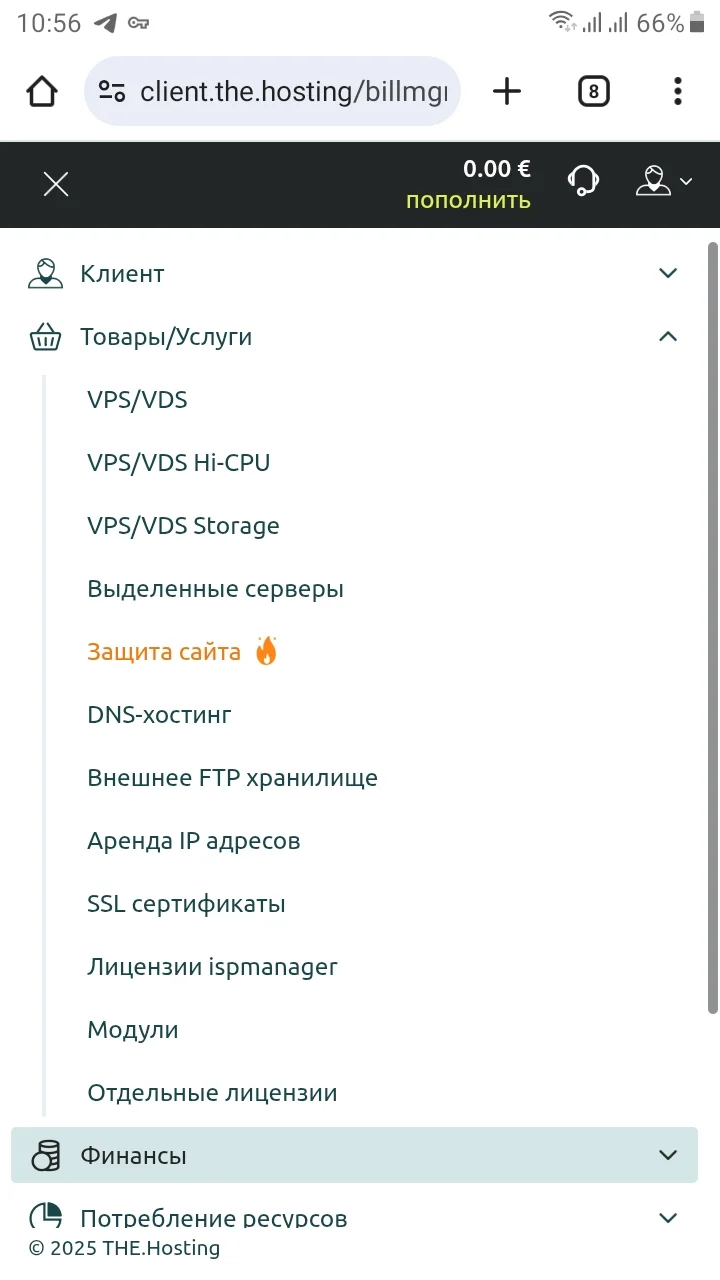Expand Потребление ресурсов chevron
Image resolution: width=720 pixels, height=1280 pixels.
pos(668,1217)
